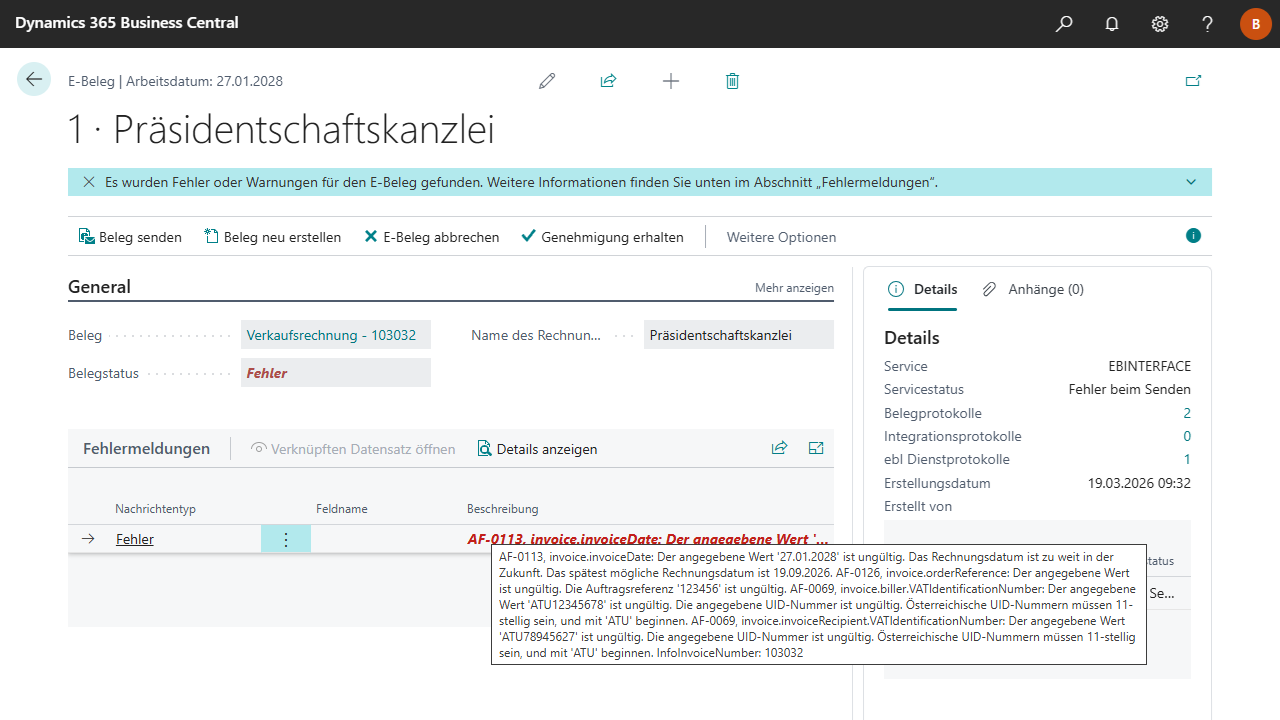Switch to the Anhänge (0) tab
The image size is (1280, 720).
[1034, 289]
